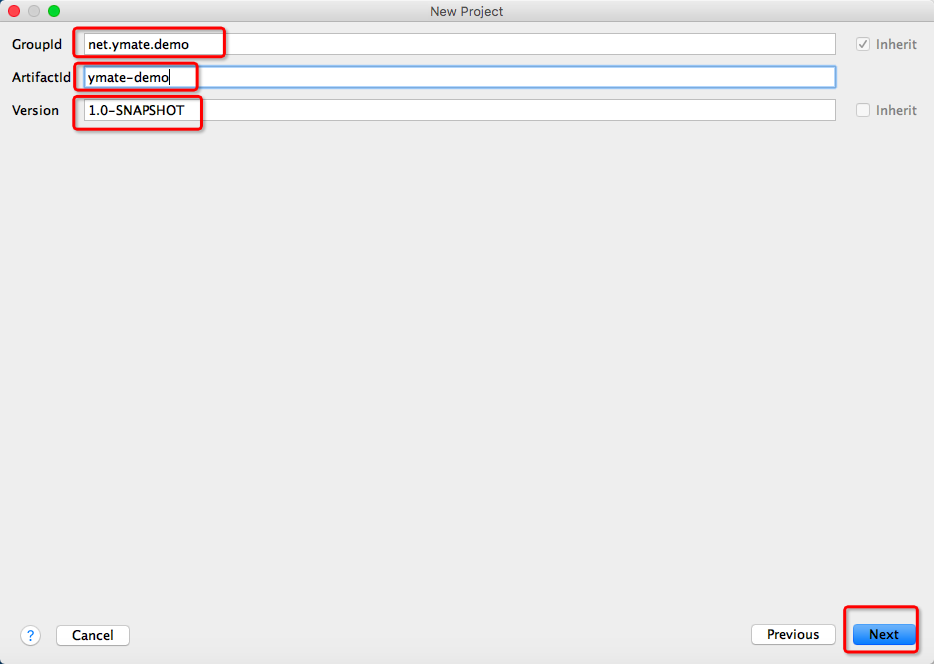Click the GroupId input field

[459, 44]
